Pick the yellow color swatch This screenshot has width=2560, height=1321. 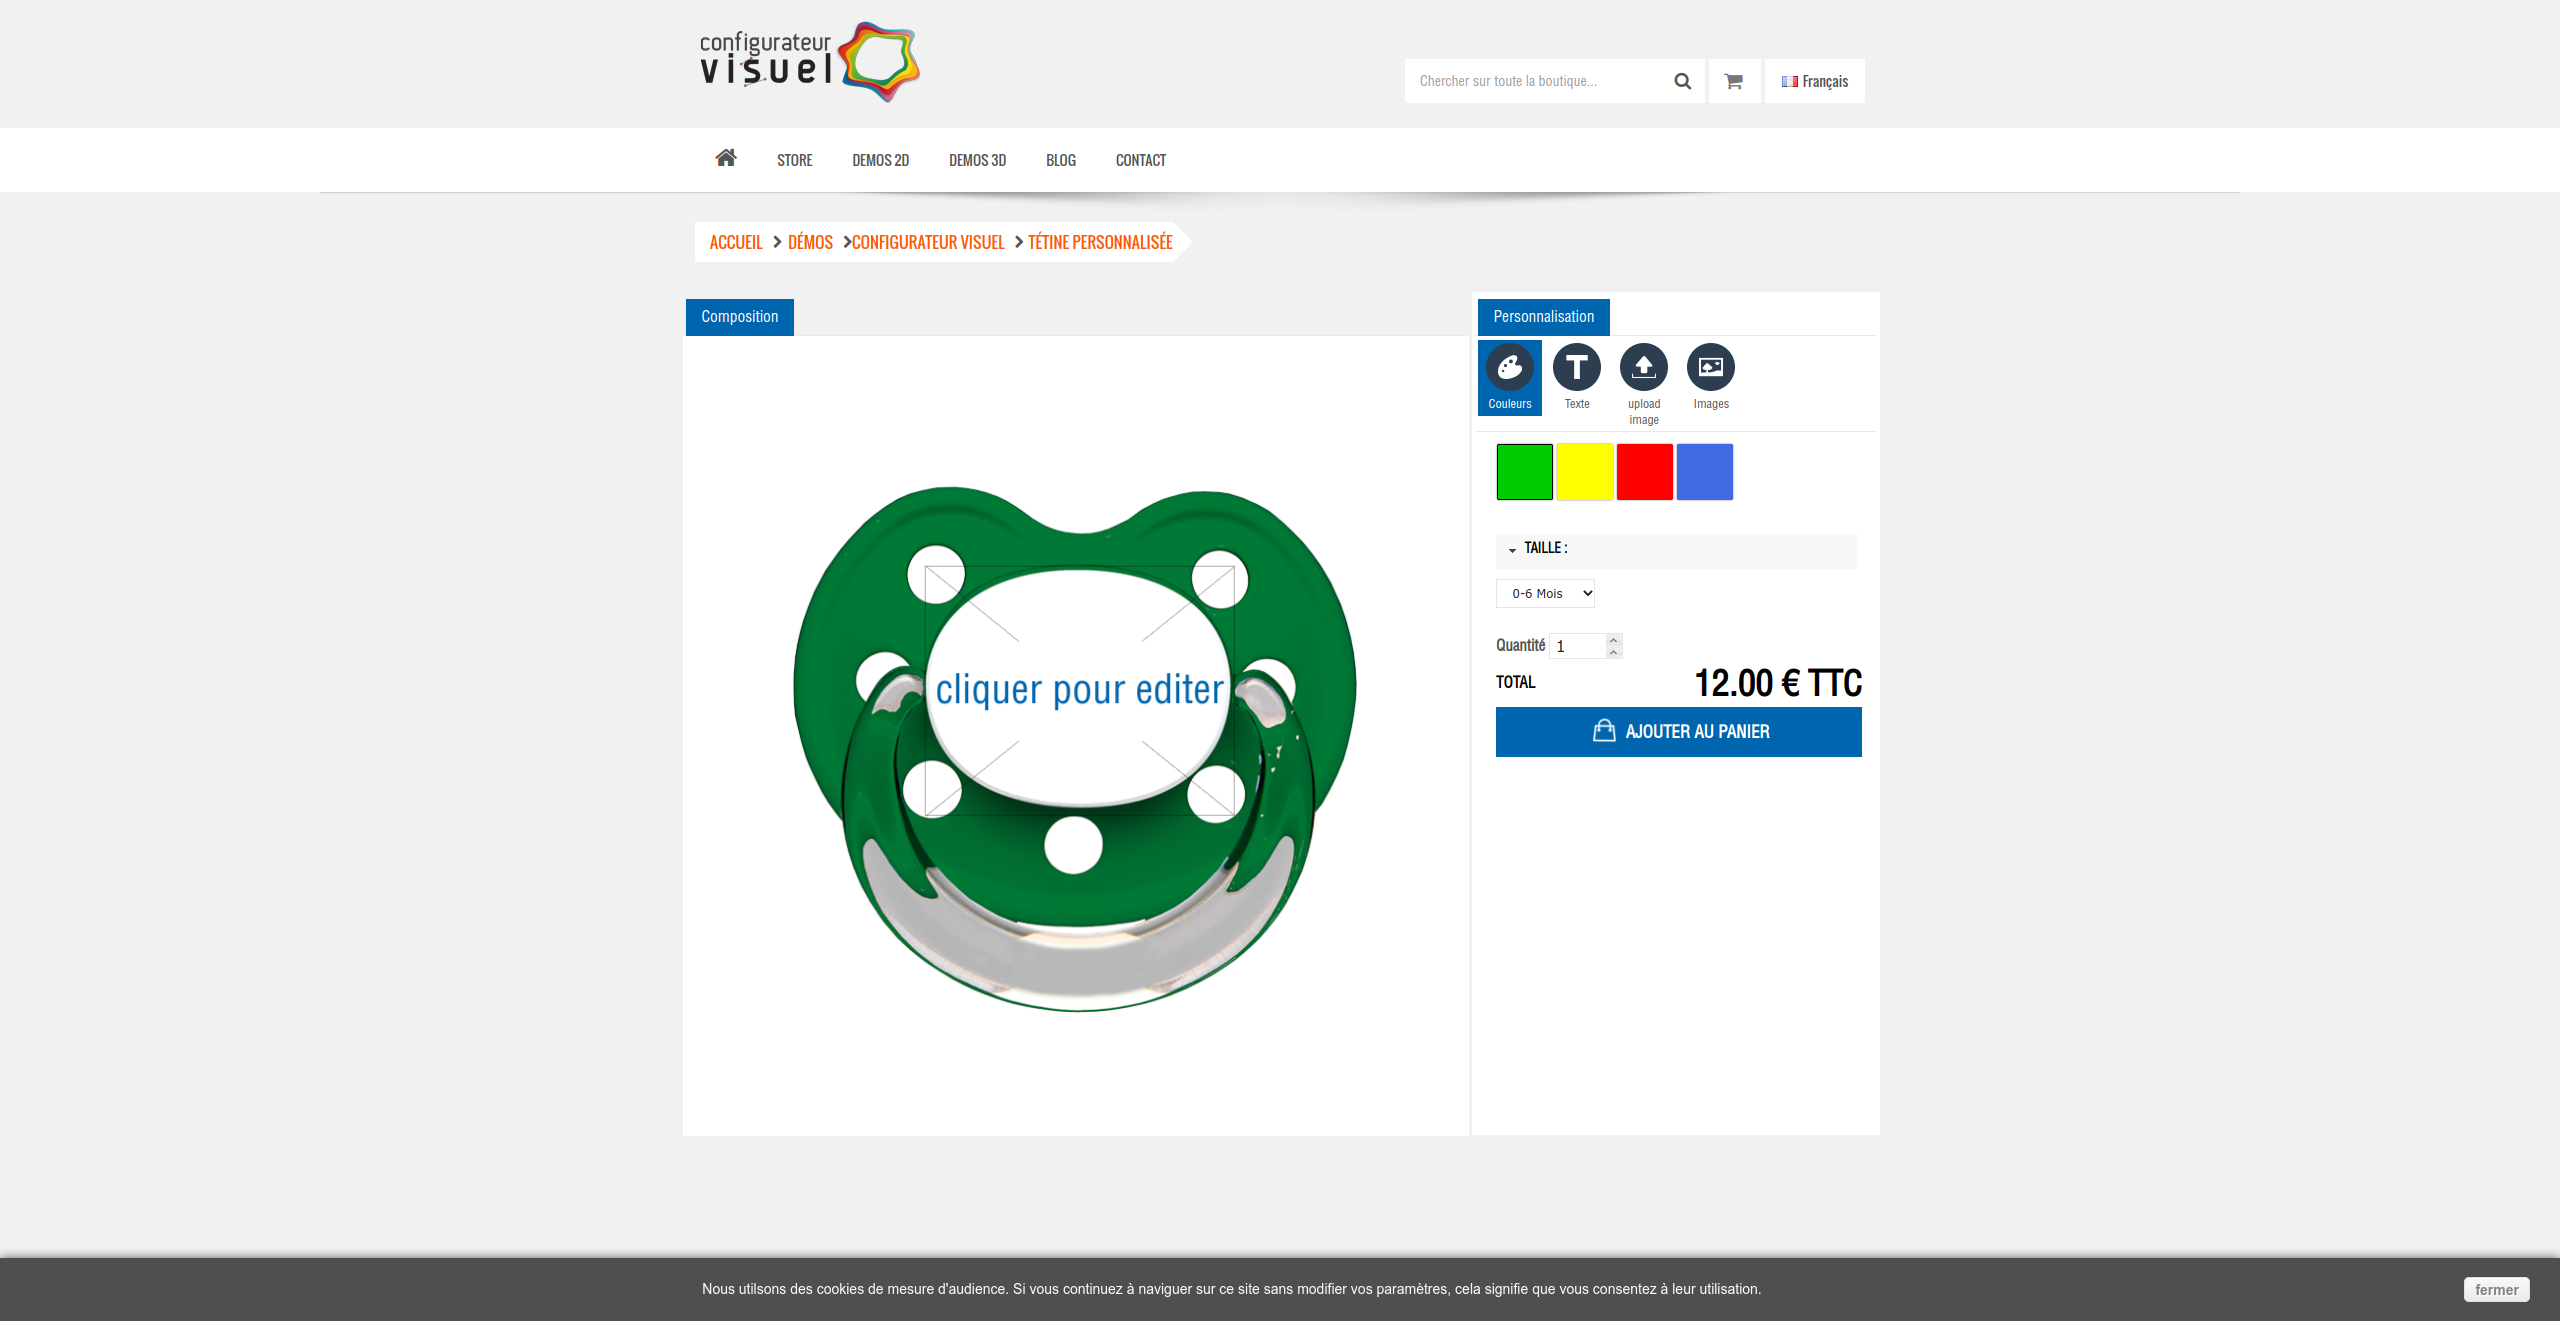[1584, 471]
